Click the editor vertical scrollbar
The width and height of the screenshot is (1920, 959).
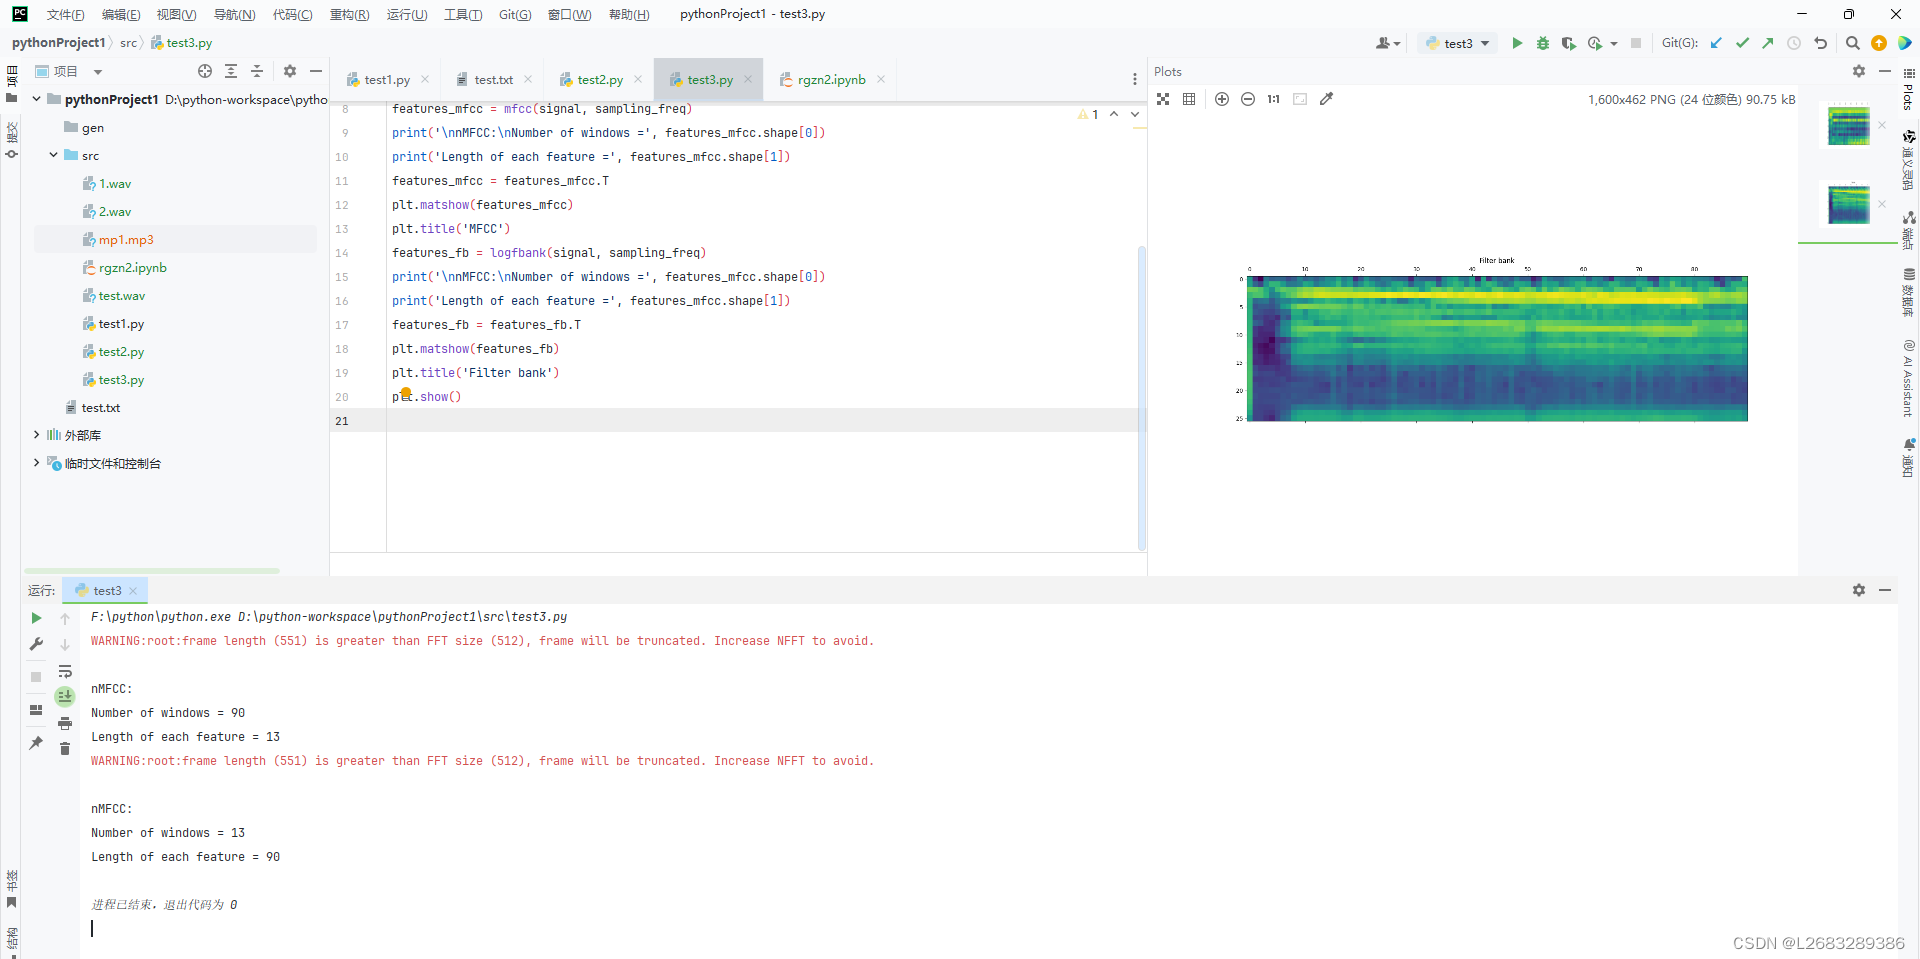[1141, 397]
